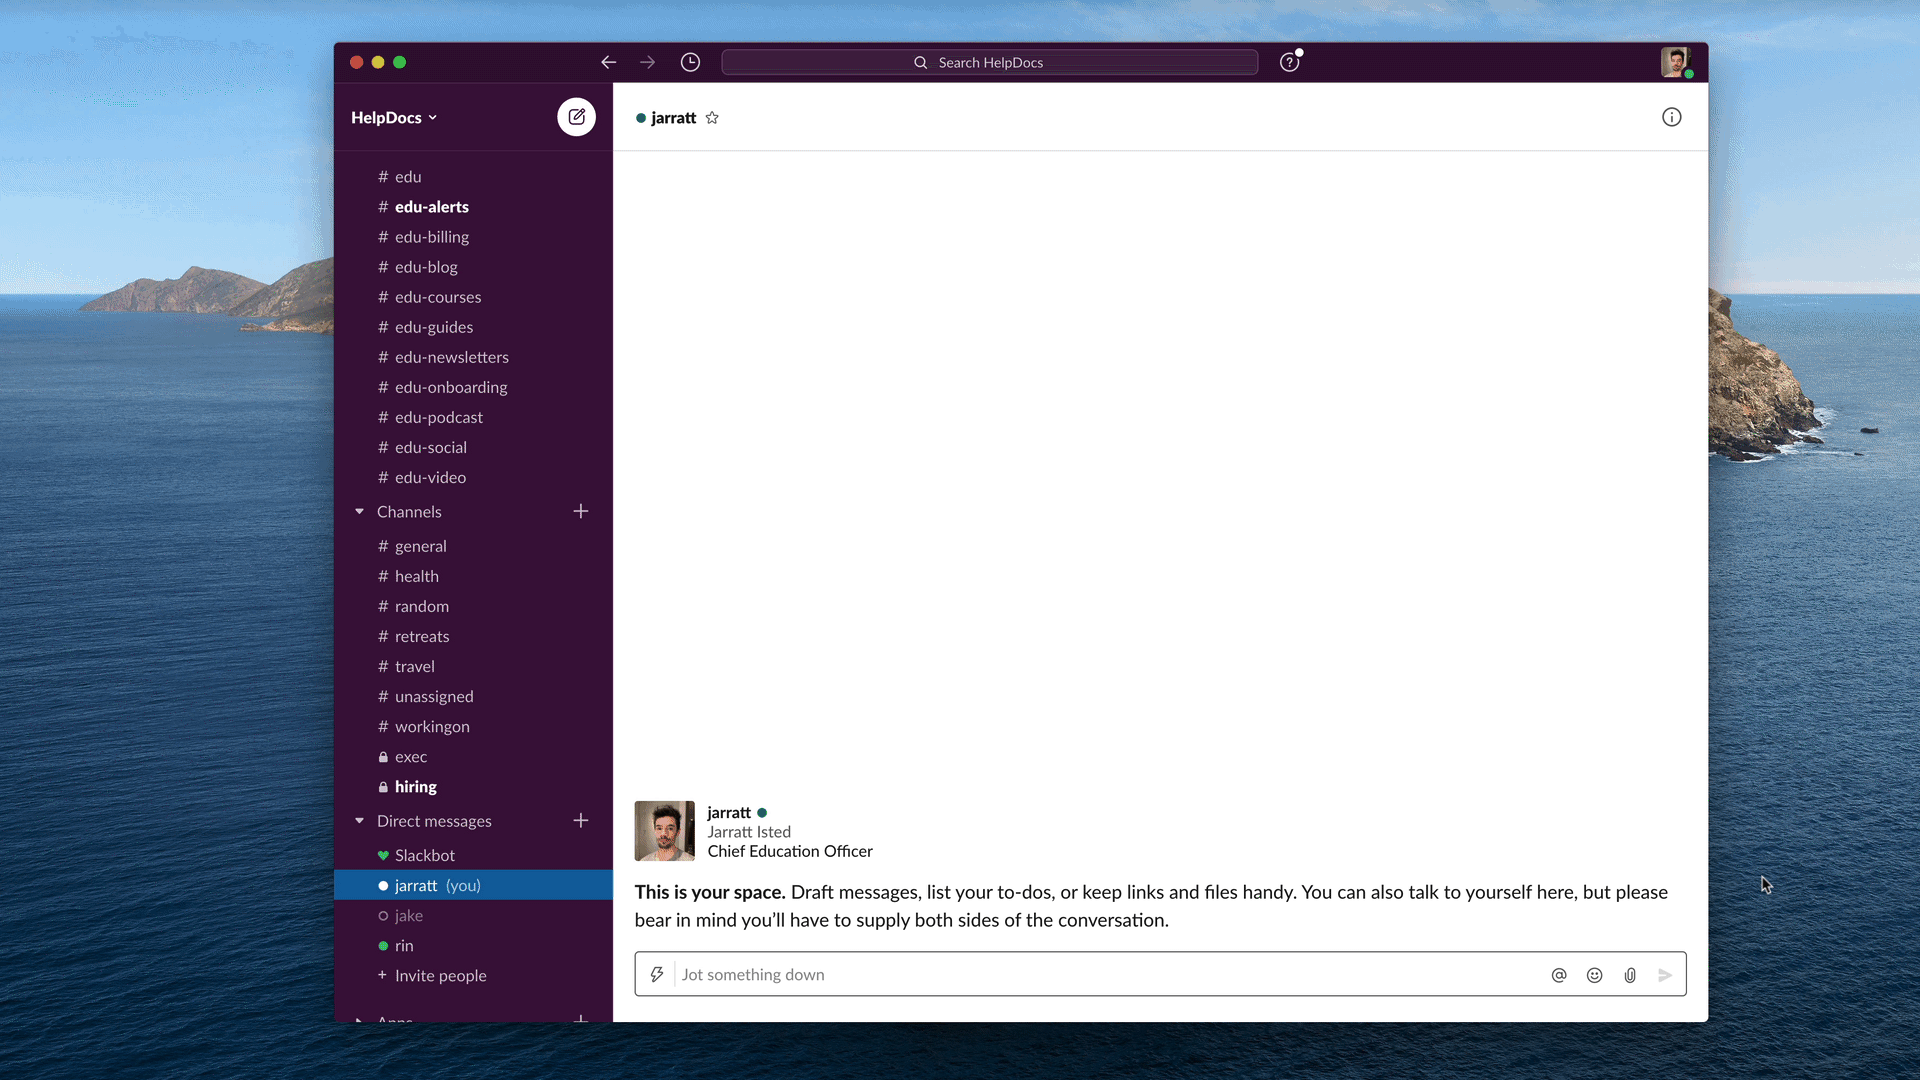Open jarratt's profile picture thumbnail
The image size is (1920, 1080).
(664, 831)
